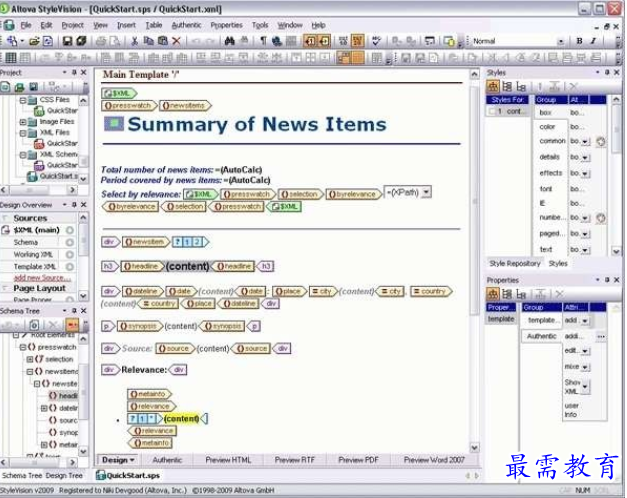The height and width of the screenshot is (498, 627).
Task: Open the XPath combo box dropdown
Action: click(427, 192)
